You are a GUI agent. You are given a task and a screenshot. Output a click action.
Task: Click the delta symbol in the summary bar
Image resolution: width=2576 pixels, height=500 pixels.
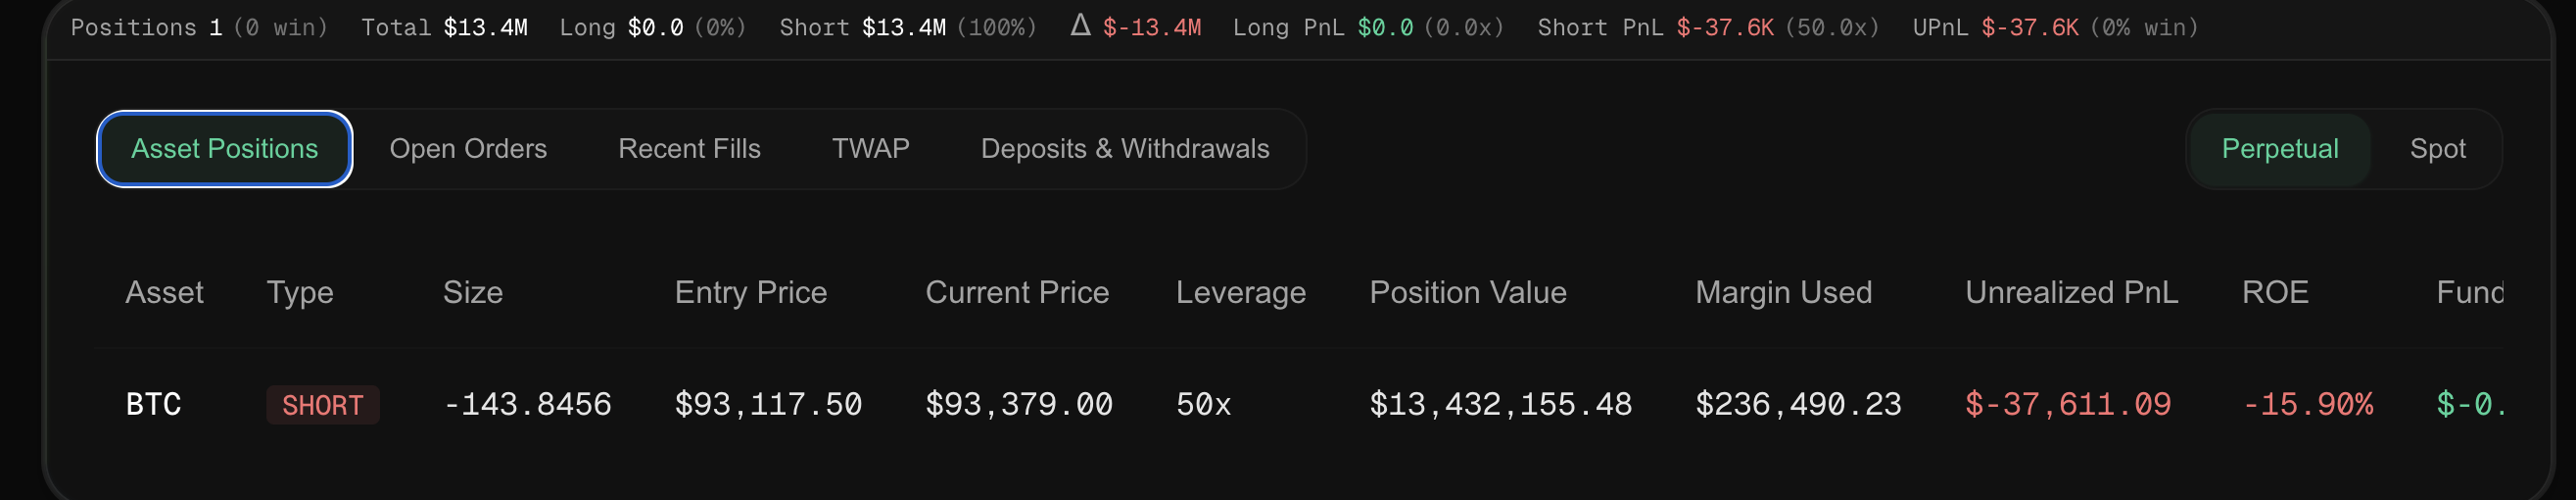coord(1080,26)
